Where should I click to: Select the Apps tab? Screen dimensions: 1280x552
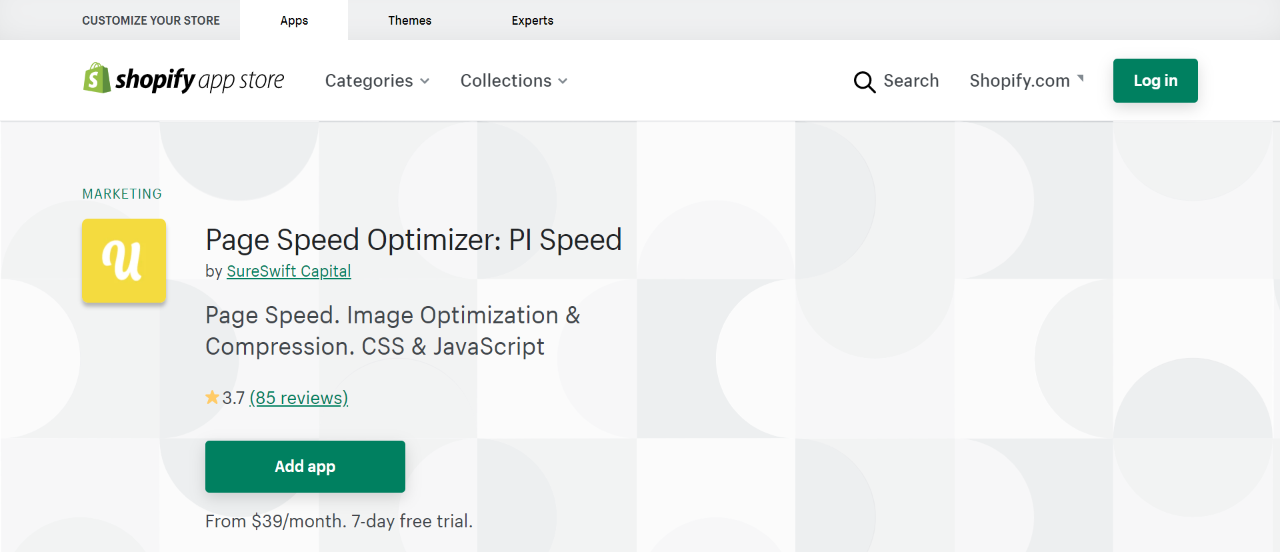tap(294, 20)
